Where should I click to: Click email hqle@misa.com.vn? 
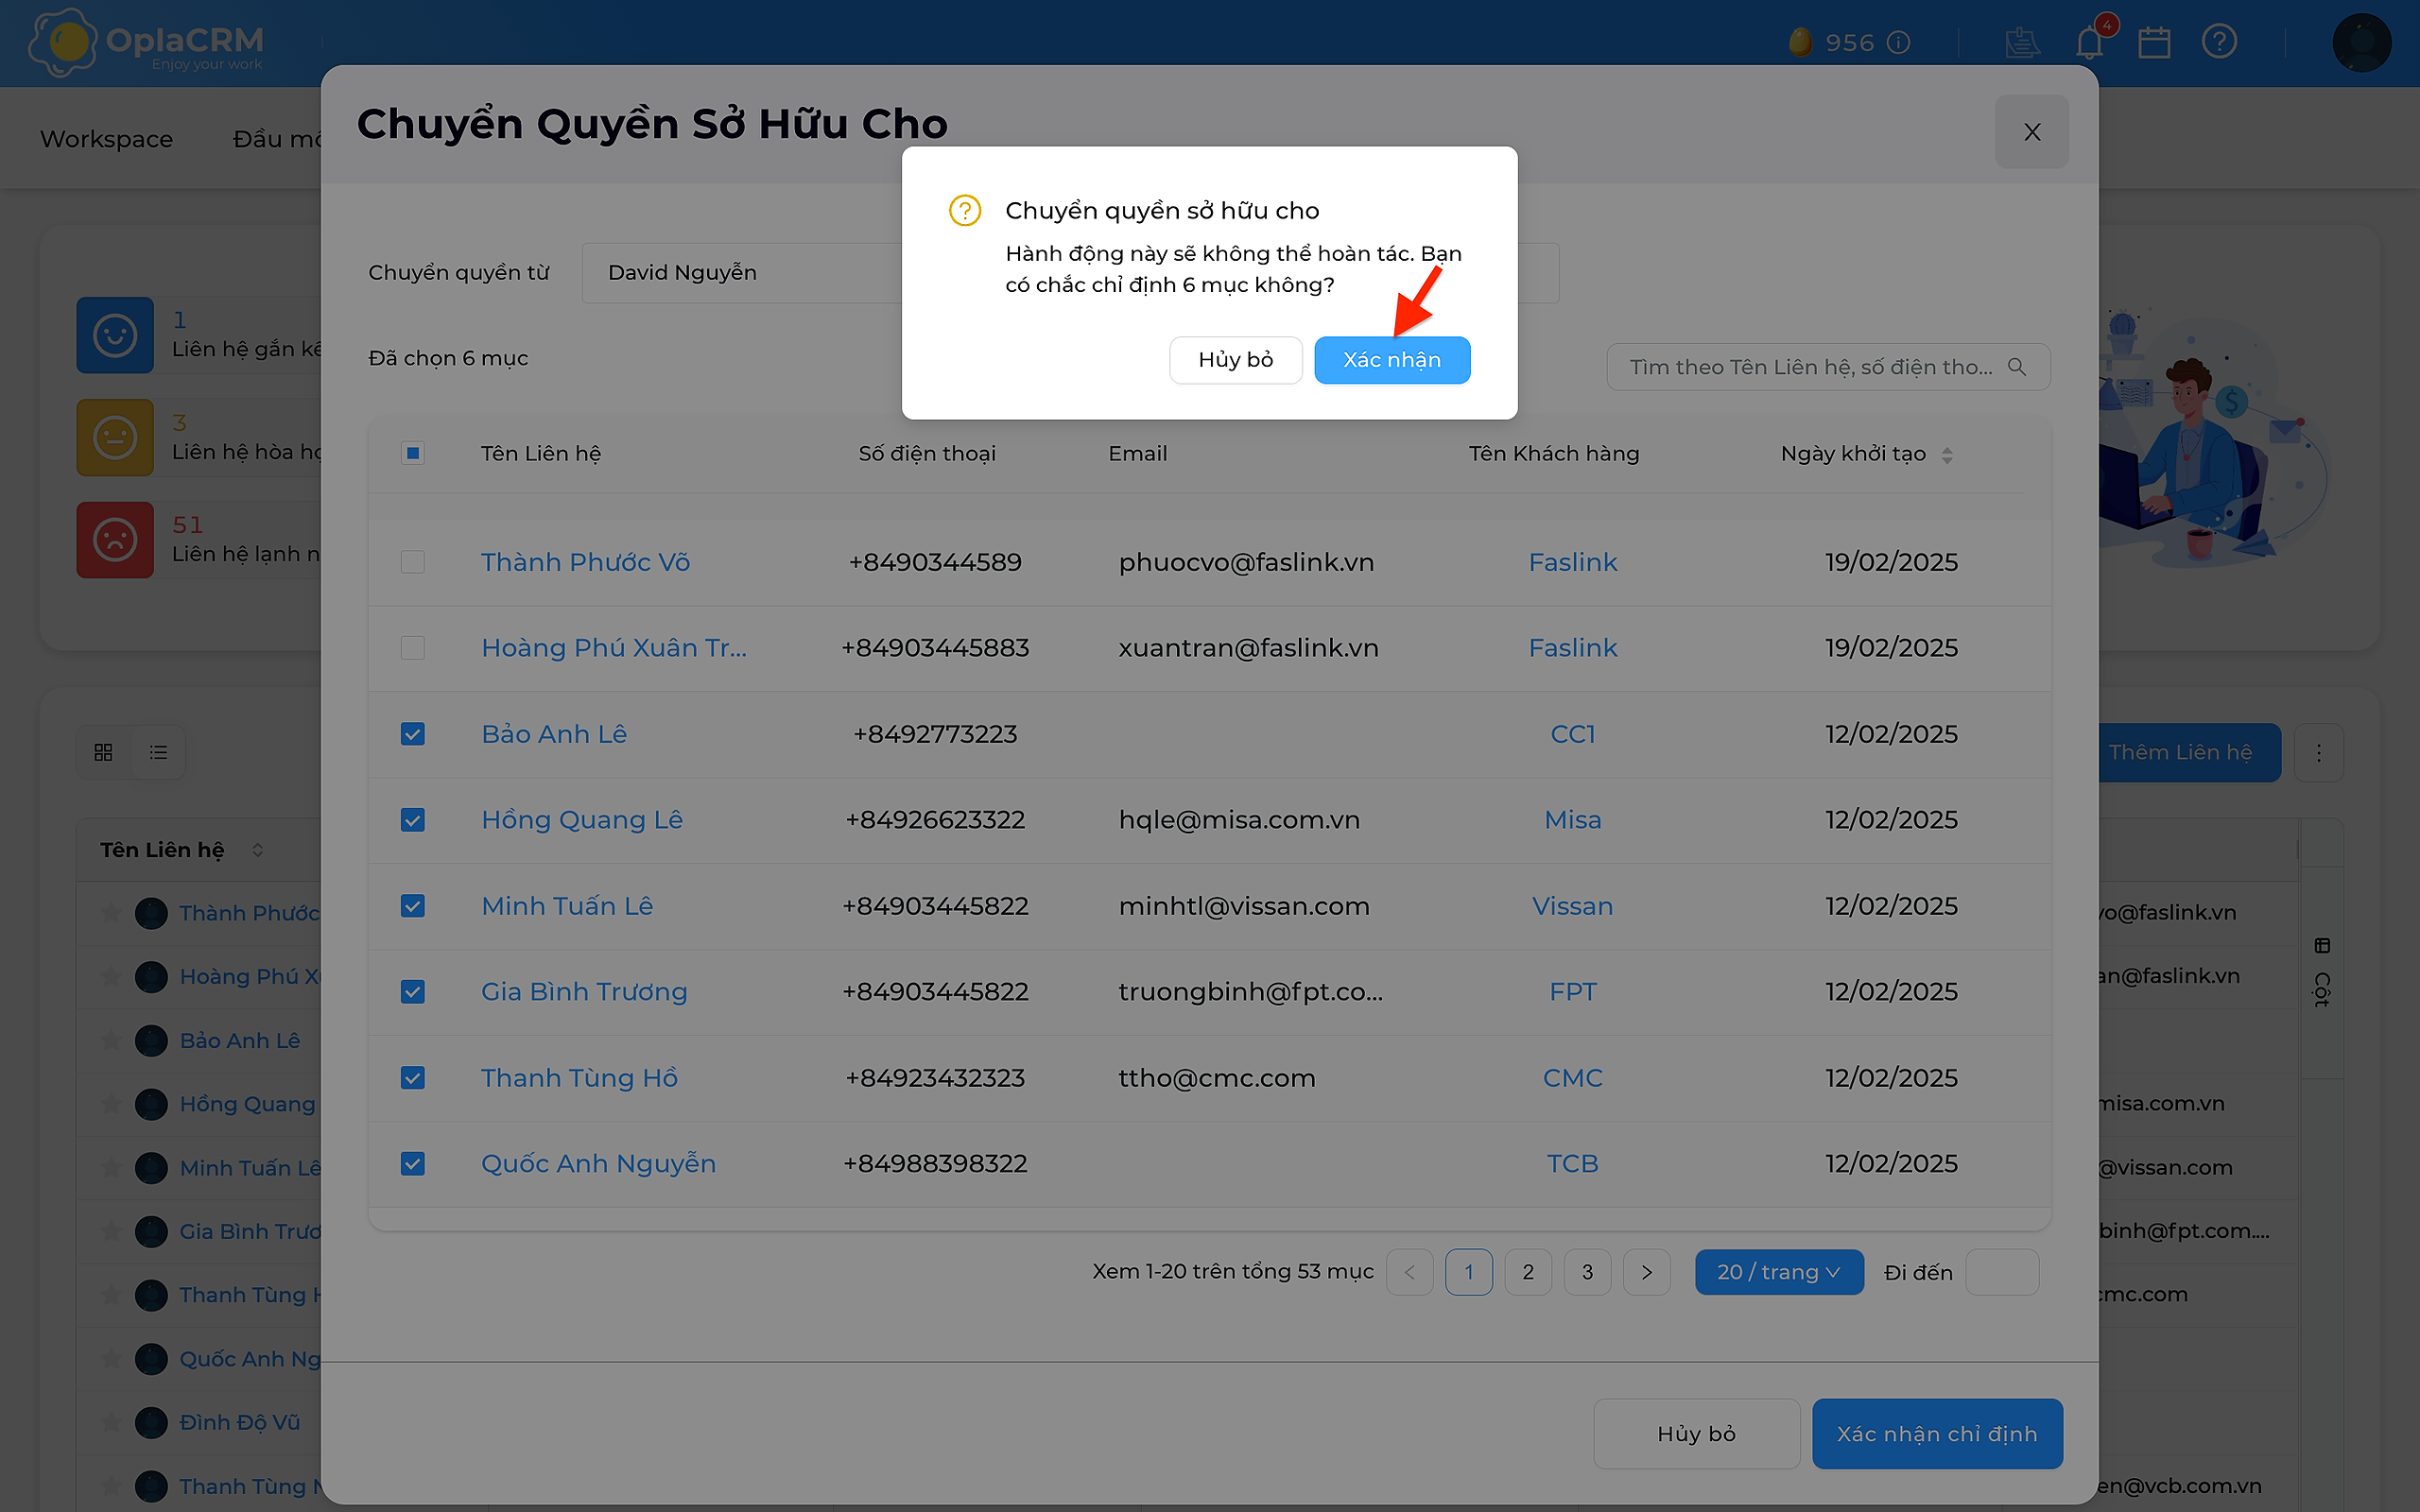[x=1239, y=820]
